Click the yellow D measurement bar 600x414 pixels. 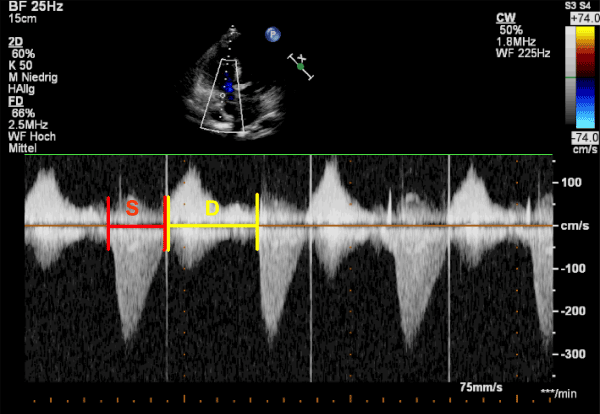pyautogui.click(x=212, y=227)
